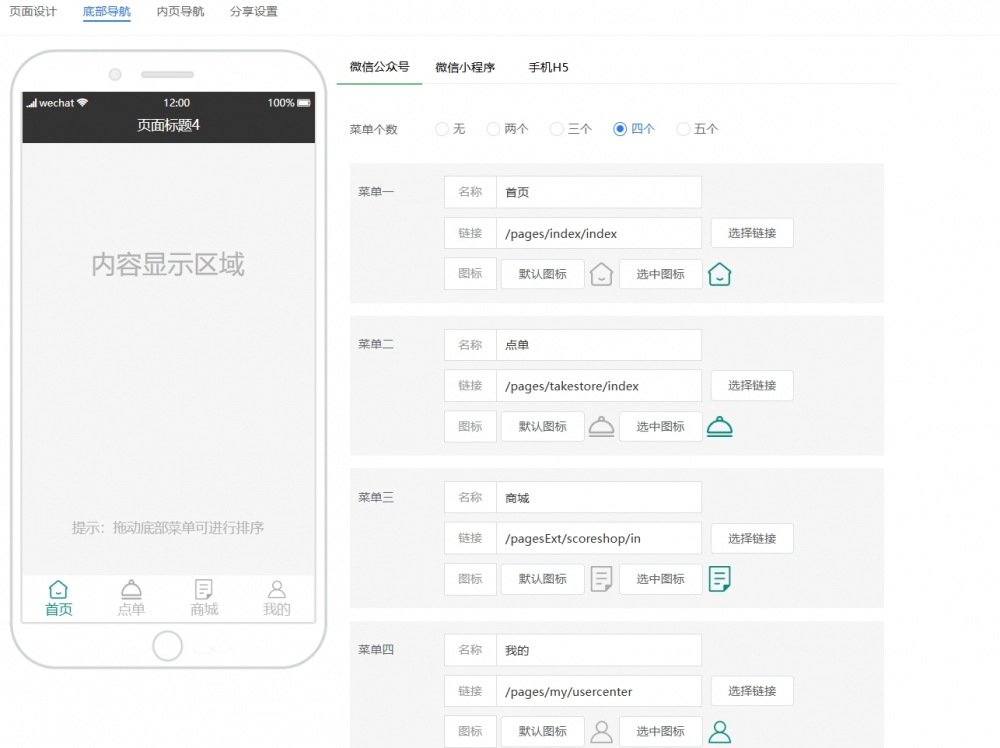Click the default person icon for 菜单四
The height and width of the screenshot is (748, 1000).
click(x=601, y=730)
